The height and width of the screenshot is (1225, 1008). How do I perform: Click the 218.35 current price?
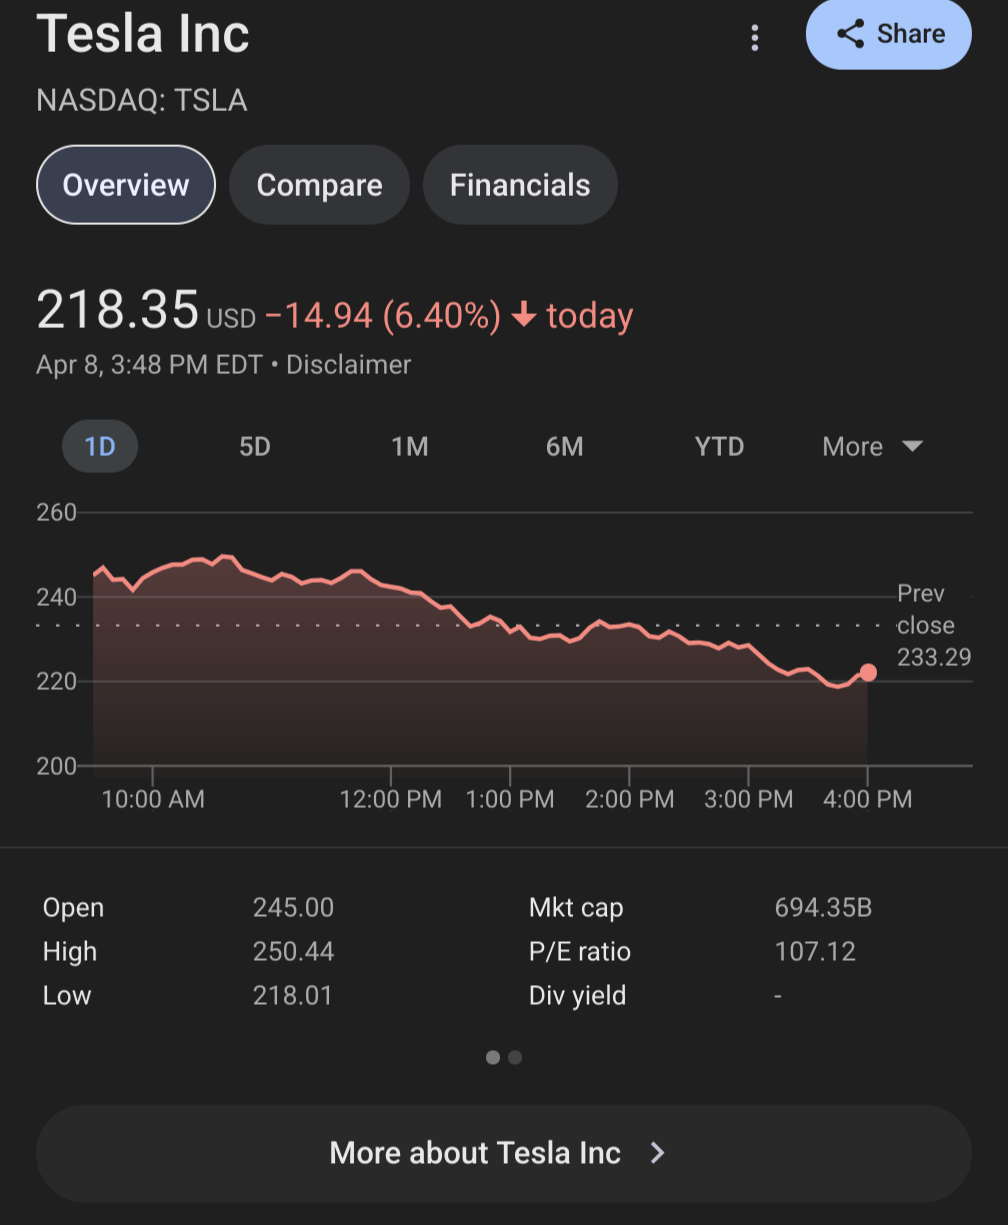(118, 309)
